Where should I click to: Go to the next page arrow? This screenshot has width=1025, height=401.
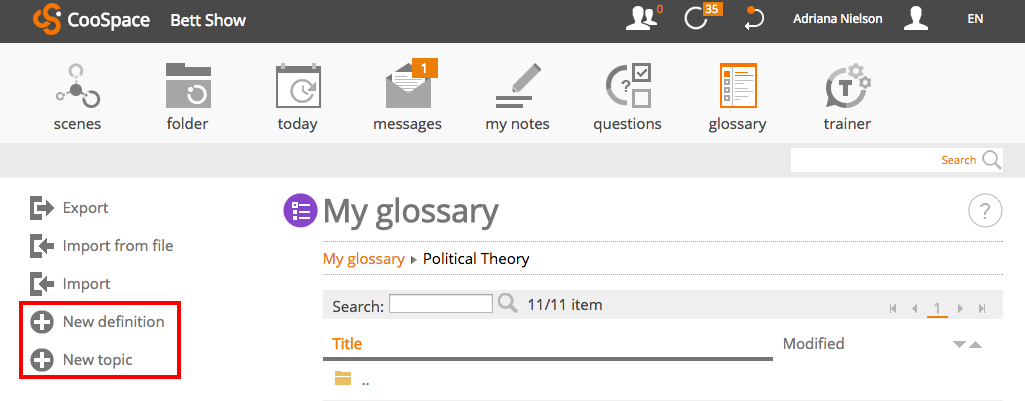(x=961, y=309)
